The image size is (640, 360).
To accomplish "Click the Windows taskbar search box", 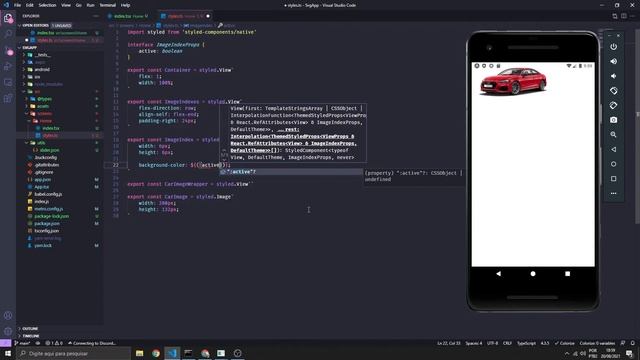I will 74,353.
